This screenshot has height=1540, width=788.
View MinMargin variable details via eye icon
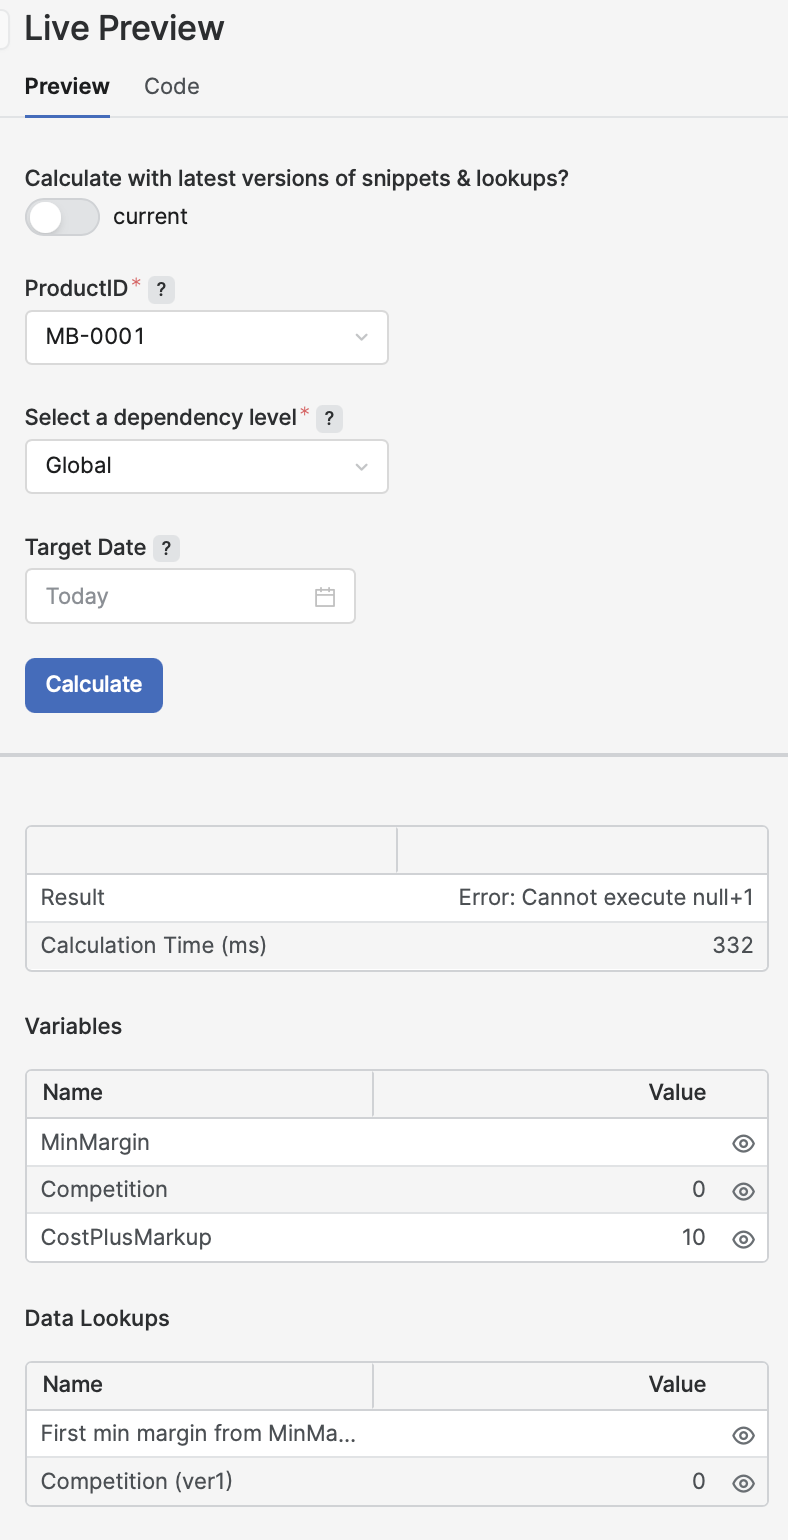743,1143
